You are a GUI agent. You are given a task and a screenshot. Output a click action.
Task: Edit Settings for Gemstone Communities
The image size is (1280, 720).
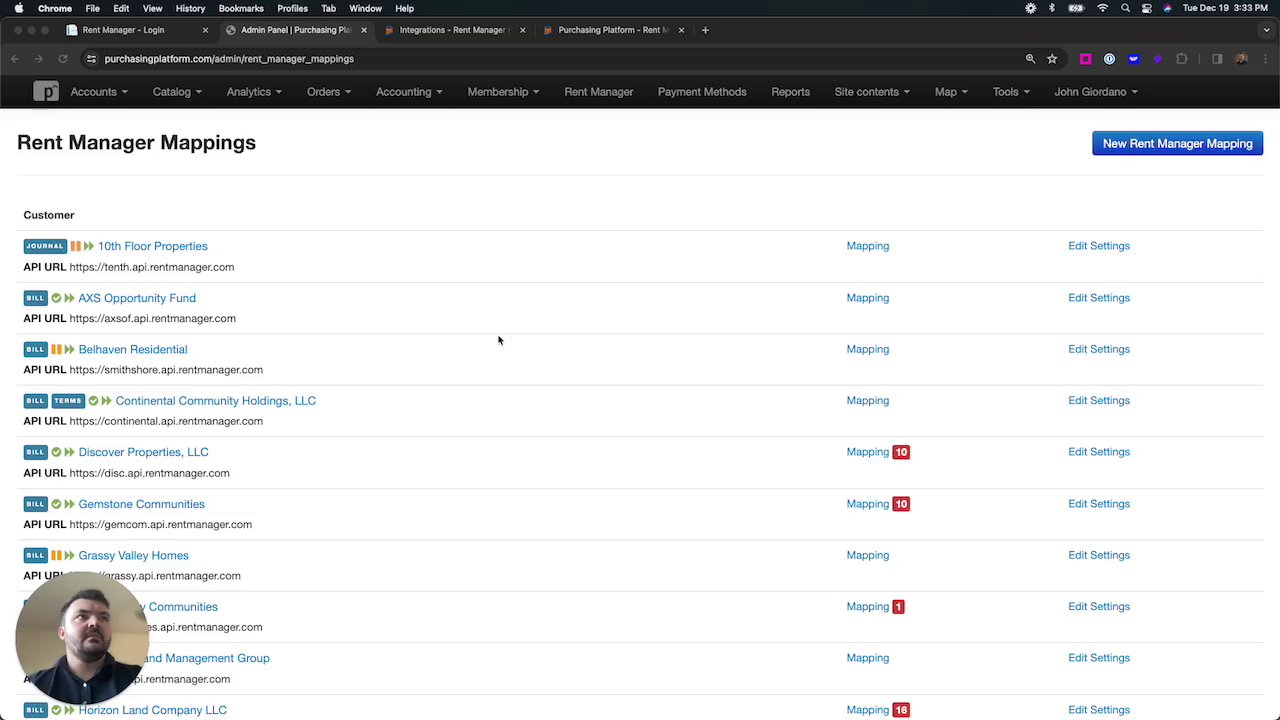[1099, 504]
